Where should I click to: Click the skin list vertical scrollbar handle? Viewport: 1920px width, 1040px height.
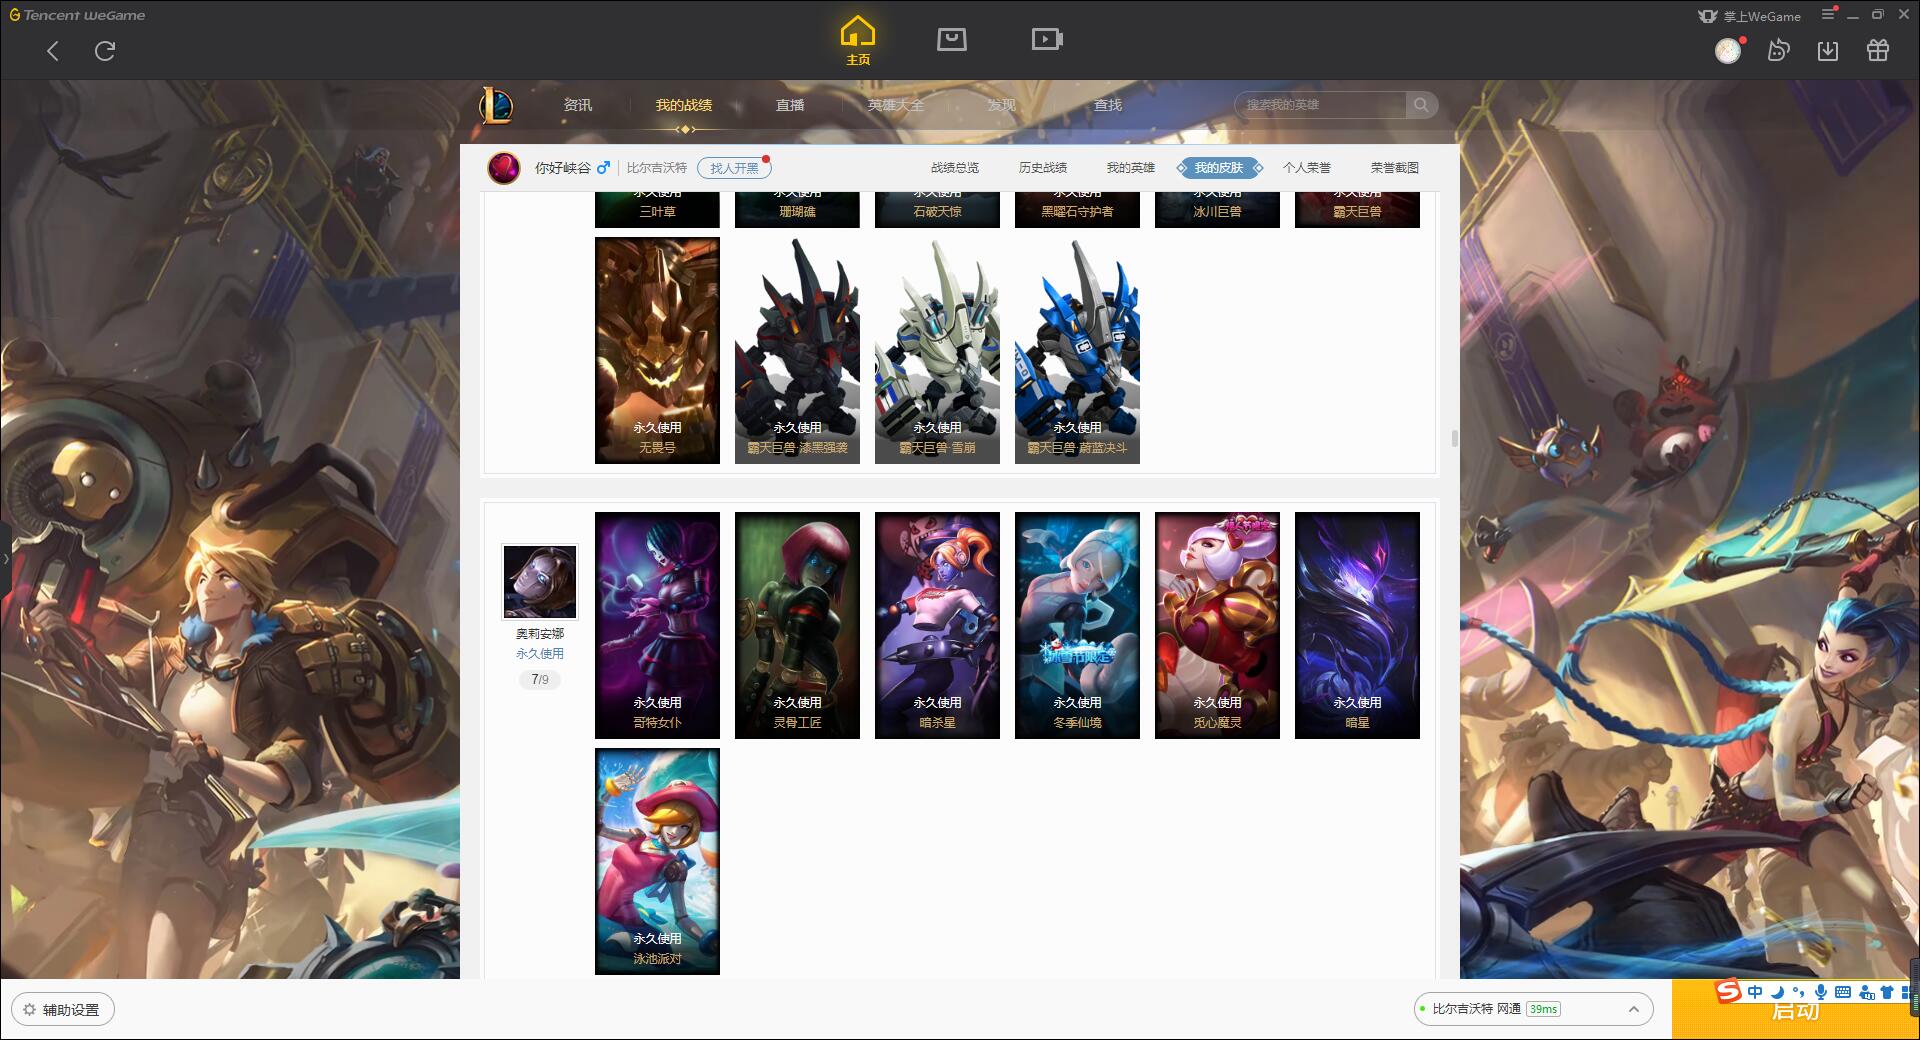tap(1454, 439)
